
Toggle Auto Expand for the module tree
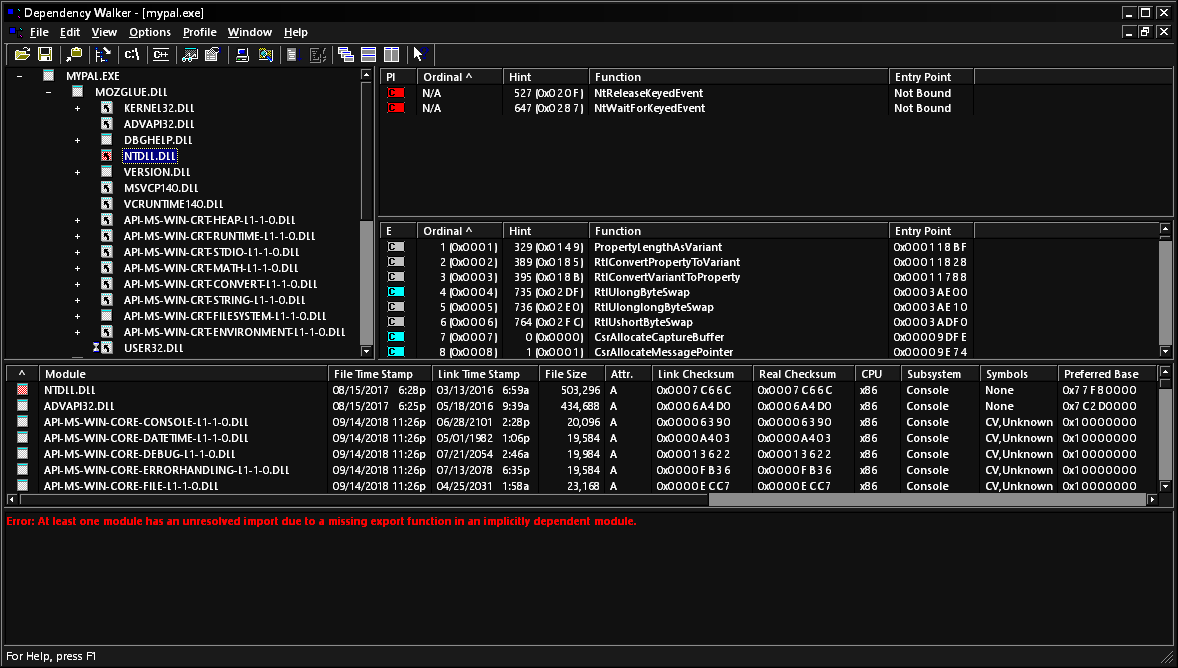pyautogui.click(x=104, y=55)
